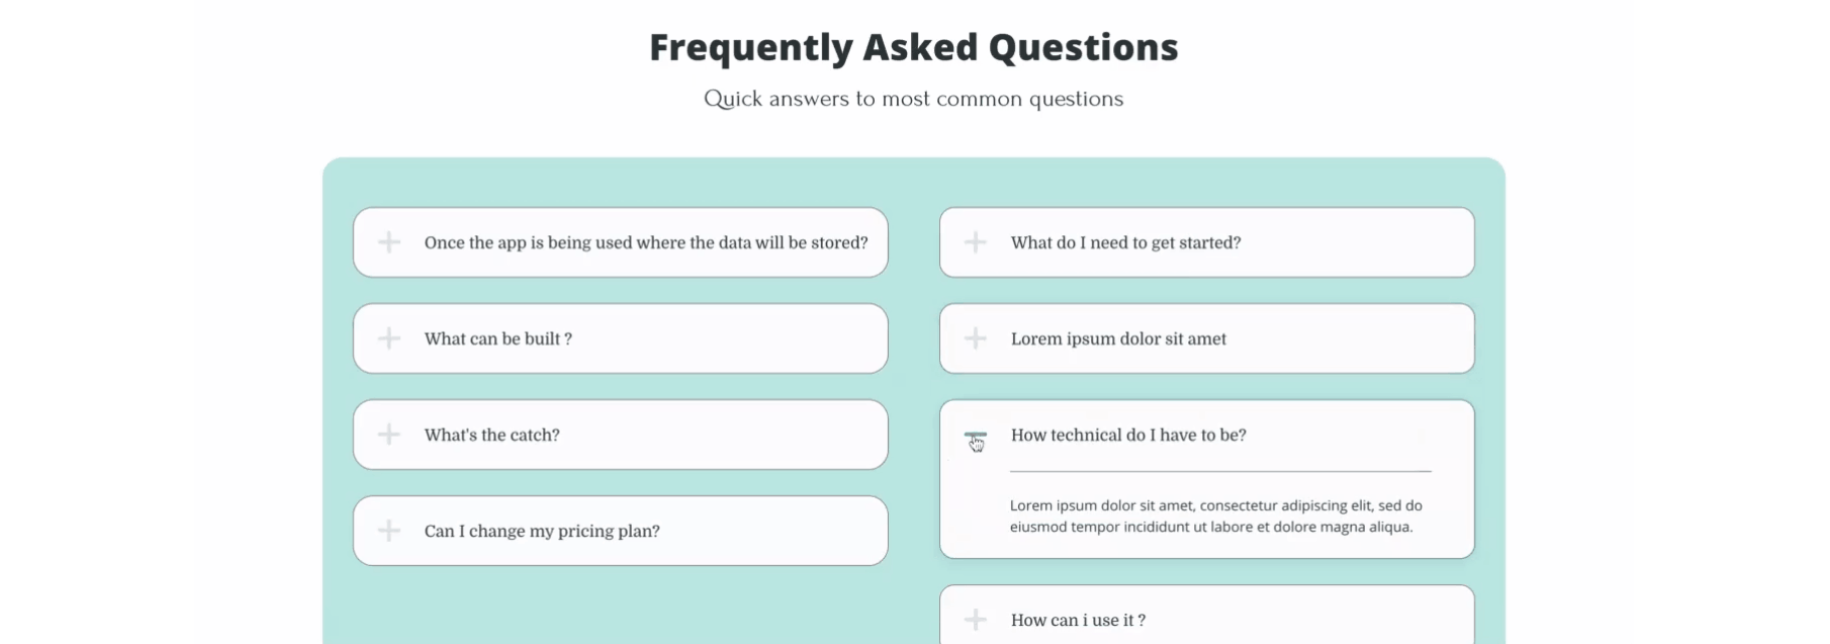This screenshot has height=644, width=1830.
Task: Click plus icon beside "How can i use it ?"
Action: click(x=975, y=620)
